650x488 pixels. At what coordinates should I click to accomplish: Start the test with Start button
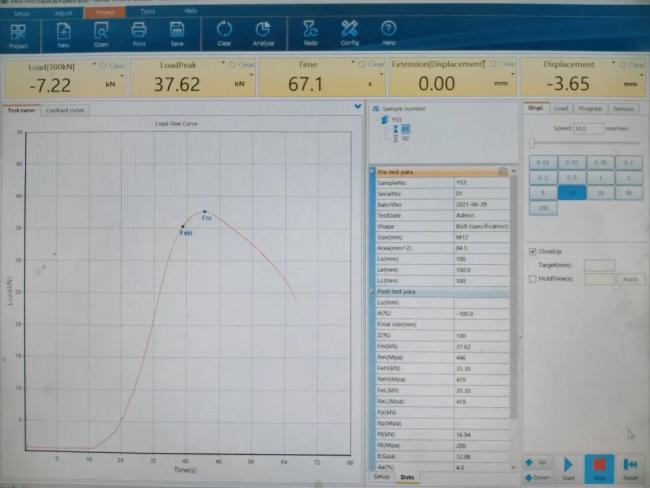(x=568, y=469)
